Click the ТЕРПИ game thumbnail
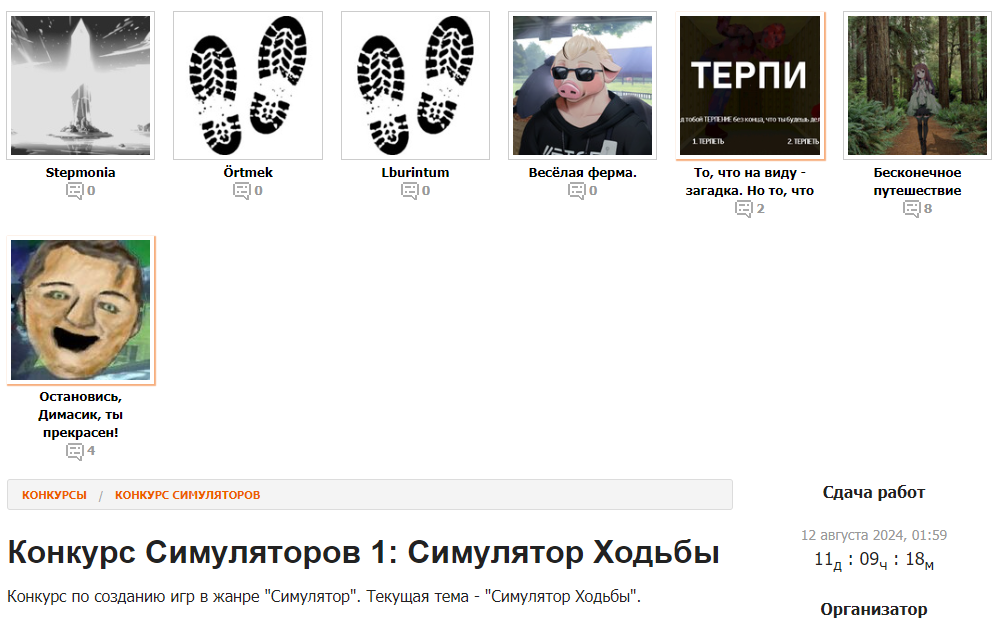1005x619 pixels. 750,85
